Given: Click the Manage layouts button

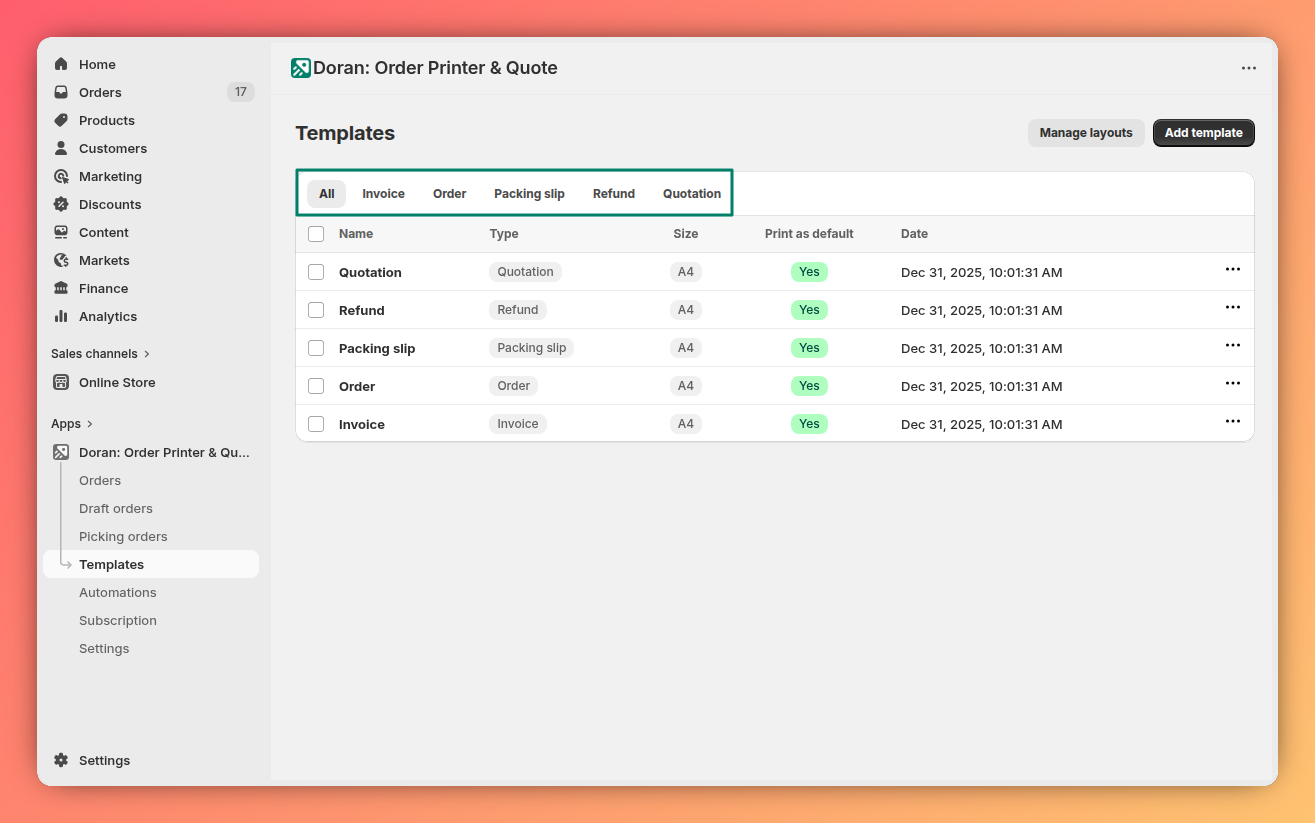Looking at the screenshot, I should (1086, 133).
